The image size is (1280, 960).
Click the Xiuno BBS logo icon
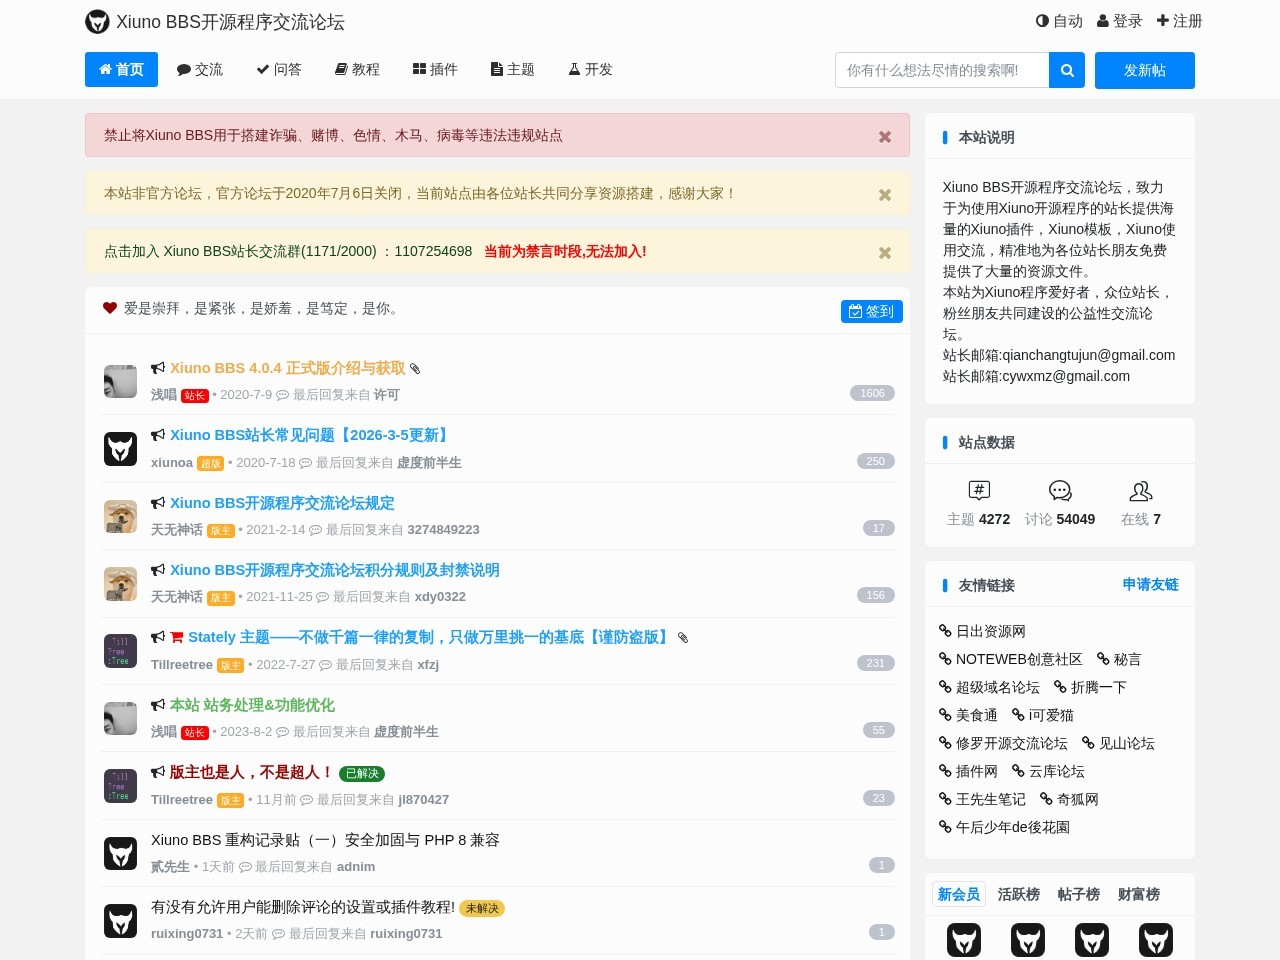click(x=97, y=22)
